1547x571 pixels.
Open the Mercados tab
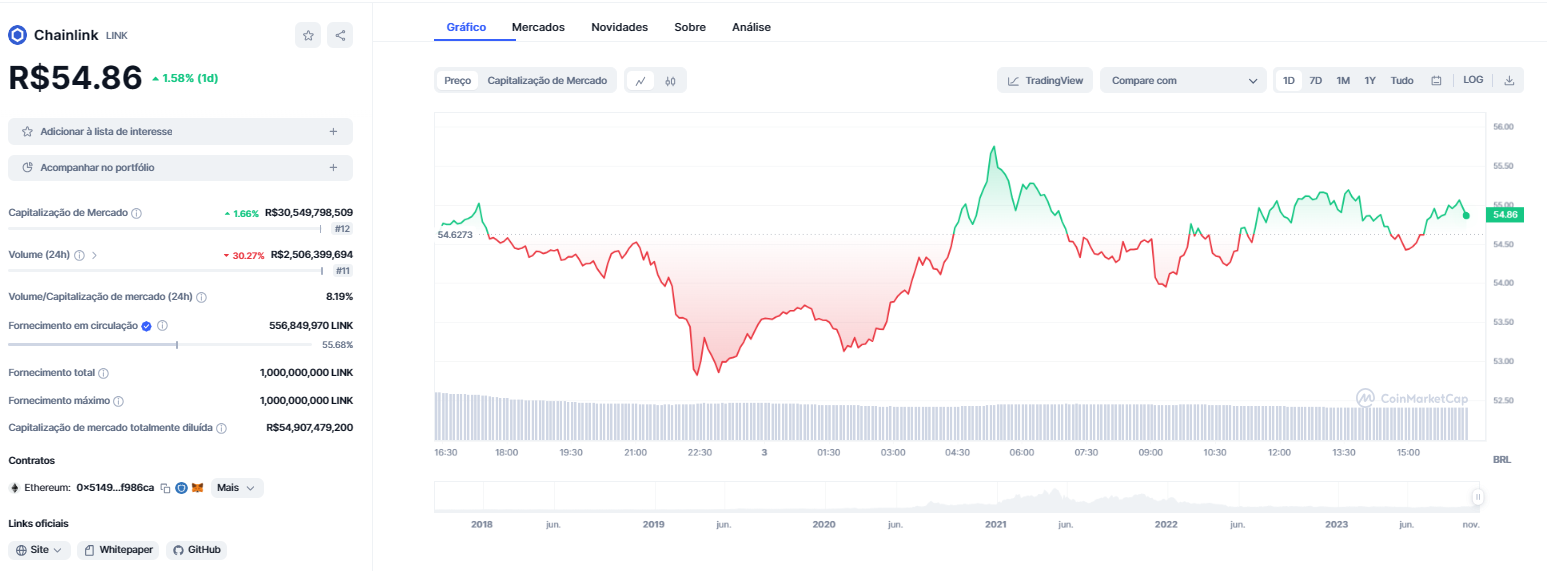click(x=538, y=27)
